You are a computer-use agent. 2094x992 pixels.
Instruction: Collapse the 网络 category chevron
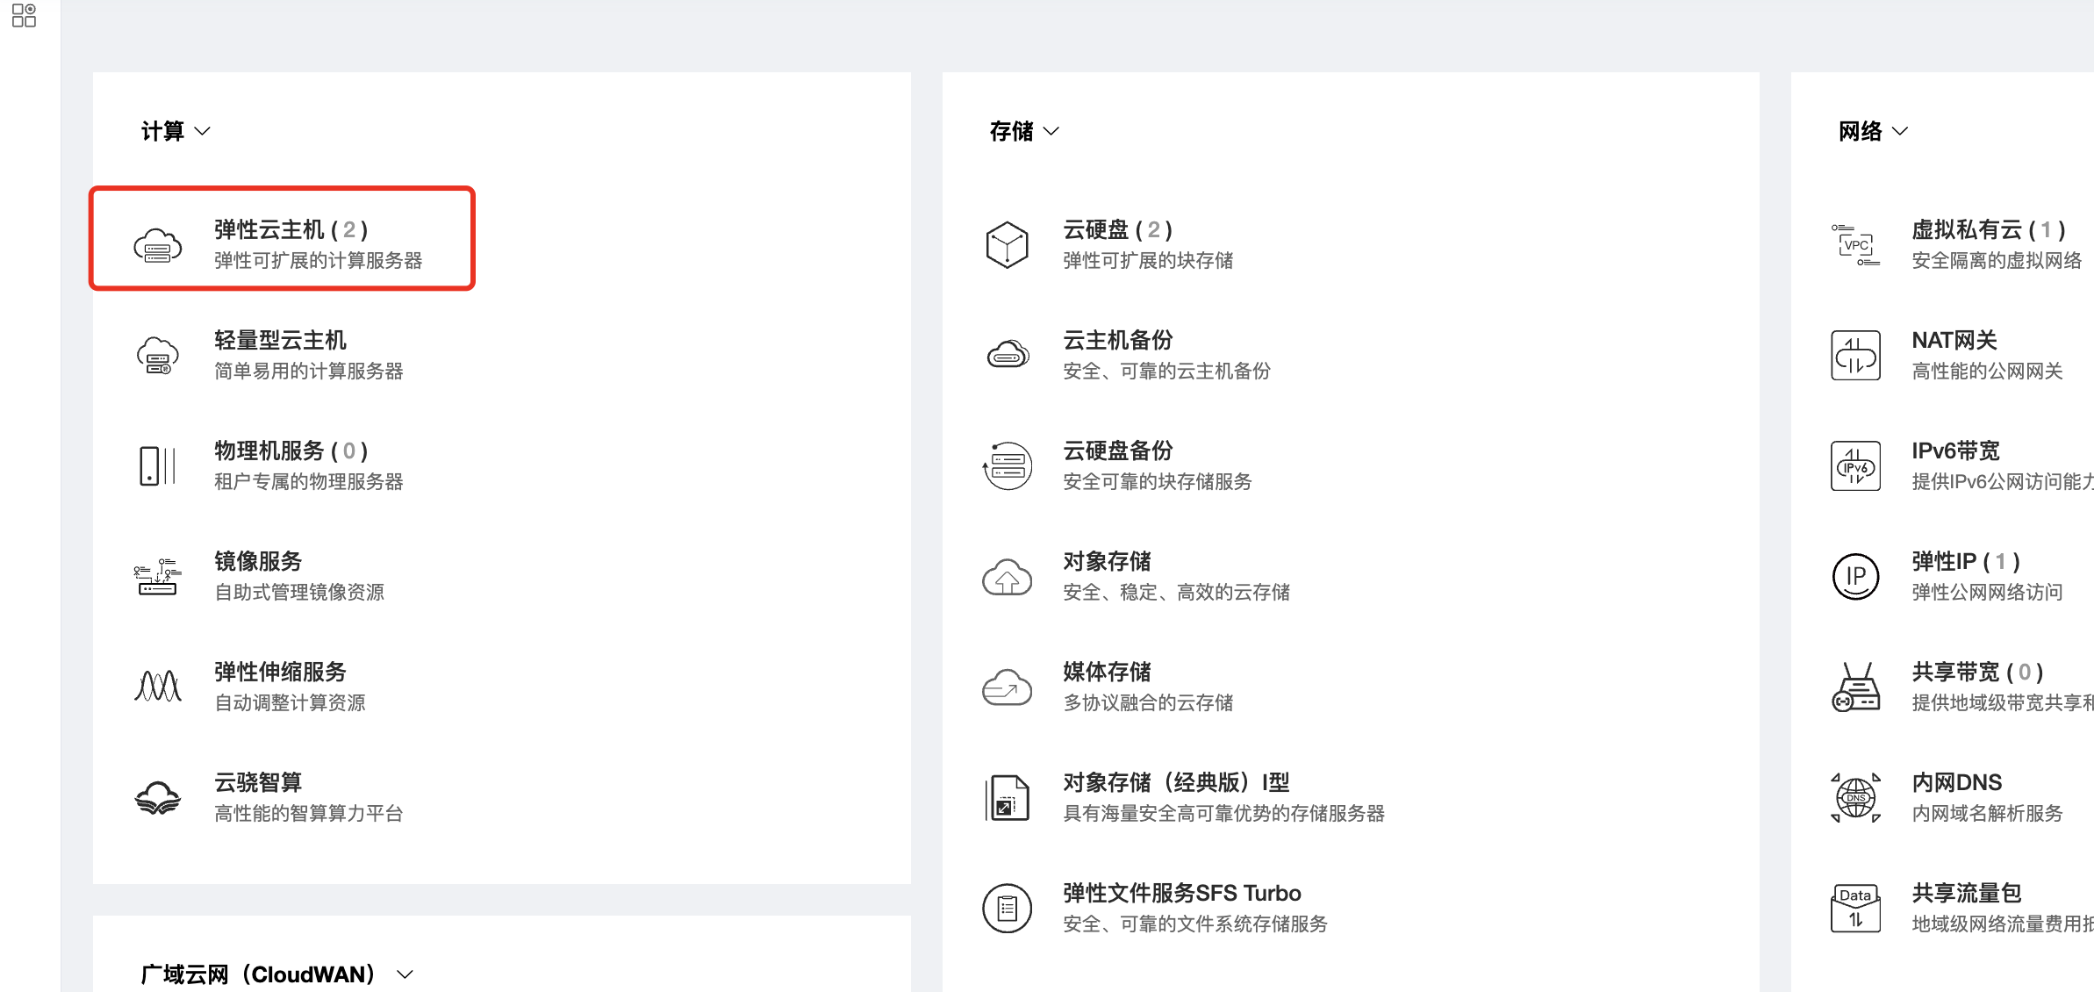pos(1901,131)
